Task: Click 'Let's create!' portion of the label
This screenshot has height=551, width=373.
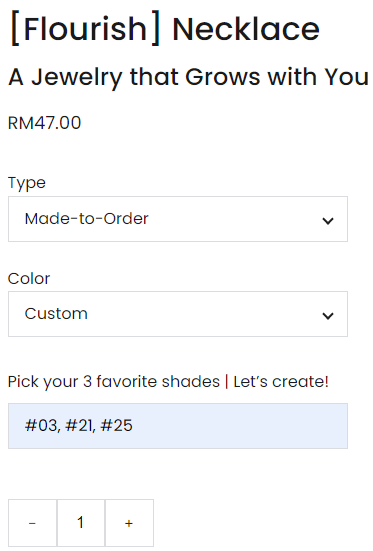Action: point(281,382)
